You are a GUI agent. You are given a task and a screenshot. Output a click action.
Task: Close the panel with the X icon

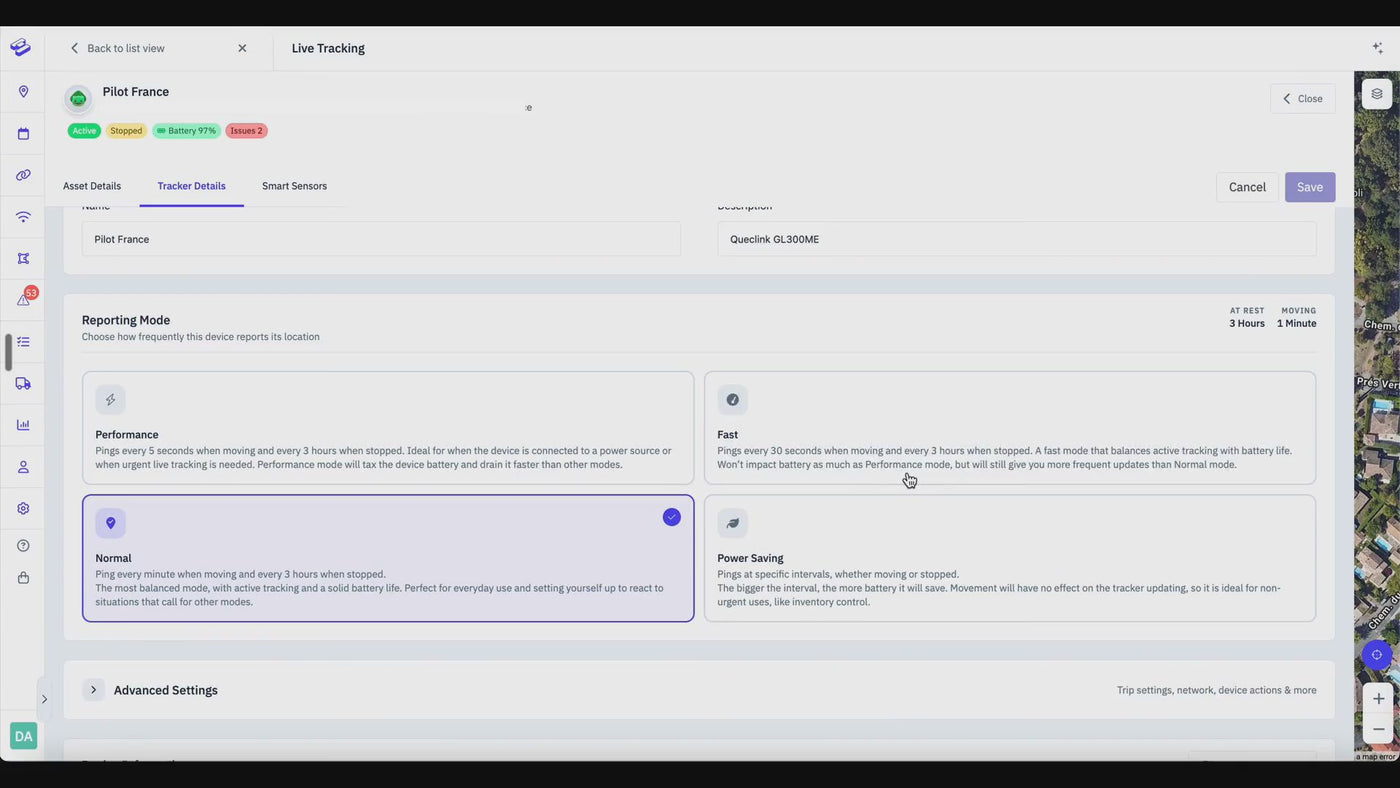tap(242, 48)
